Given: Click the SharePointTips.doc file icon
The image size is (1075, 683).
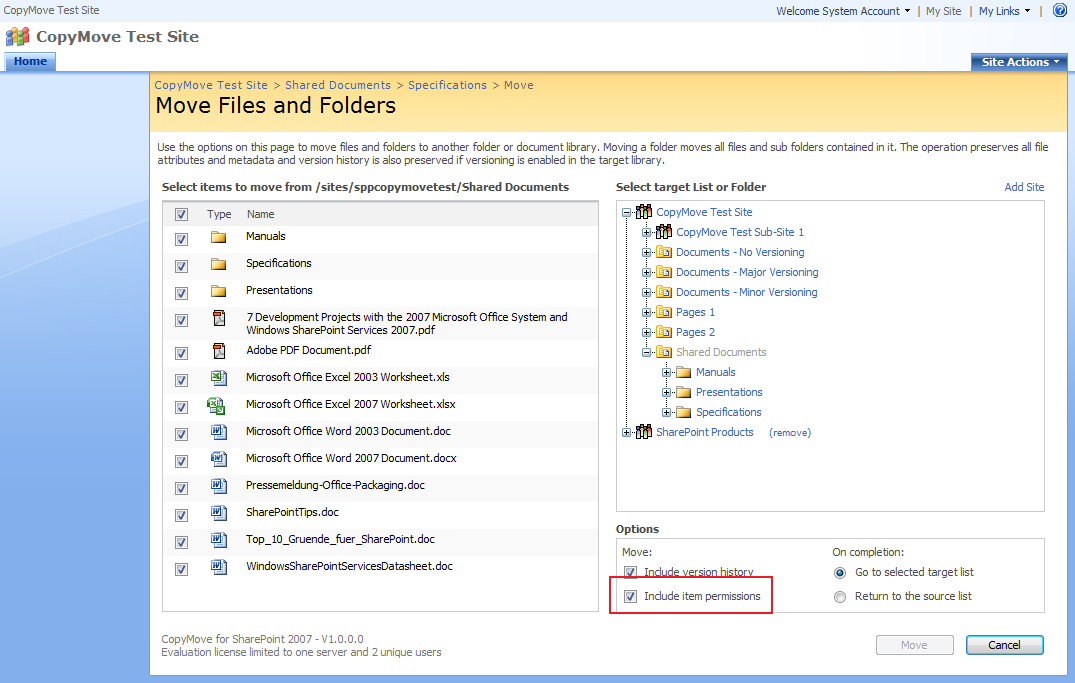Looking at the screenshot, I should pos(219,513).
